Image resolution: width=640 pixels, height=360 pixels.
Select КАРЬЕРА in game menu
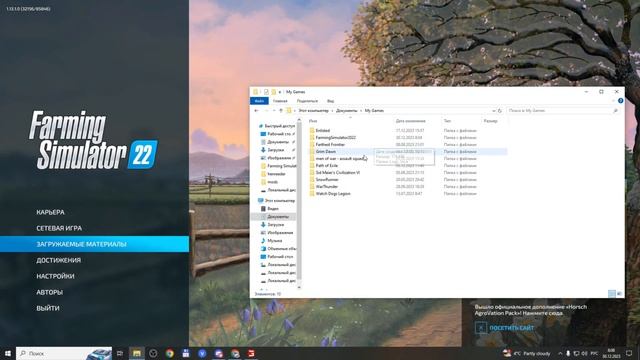(x=50, y=212)
